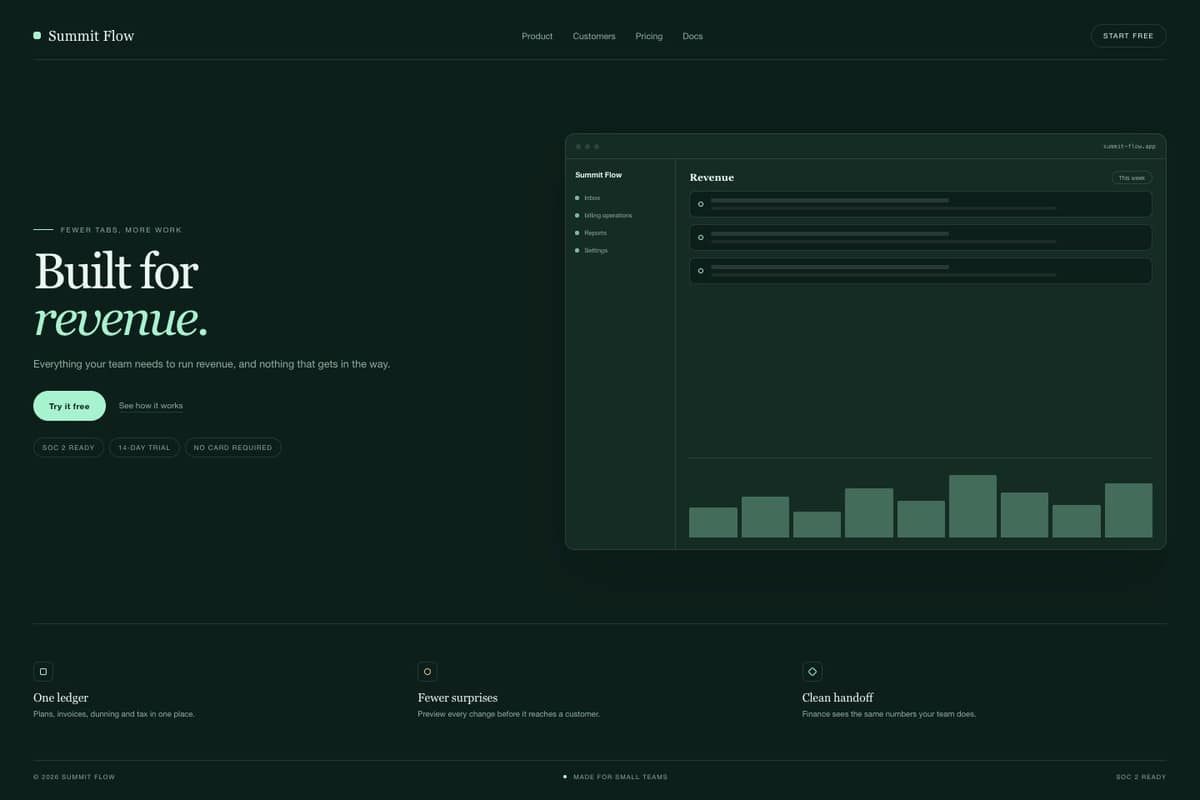Screen dimensions: 1200x800
Task: Click the tallest bar in revenue chart
Action: pyautogui.click(x=973, y=506)
